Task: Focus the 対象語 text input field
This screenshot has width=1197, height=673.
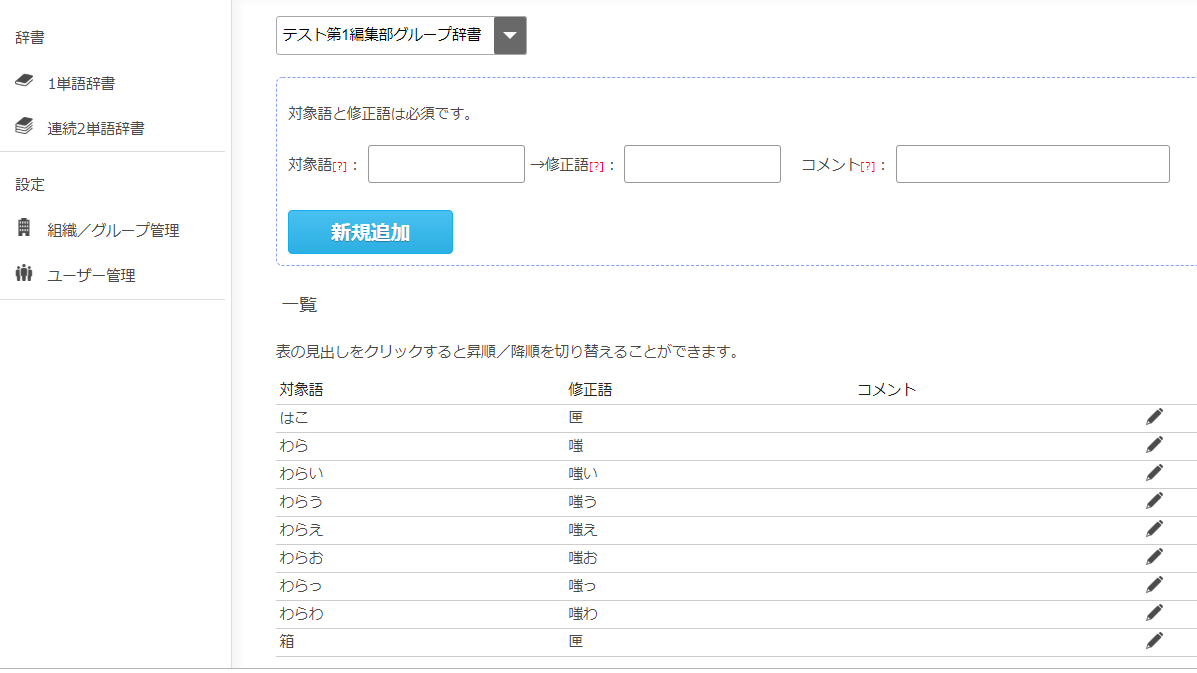Action: 446,164
